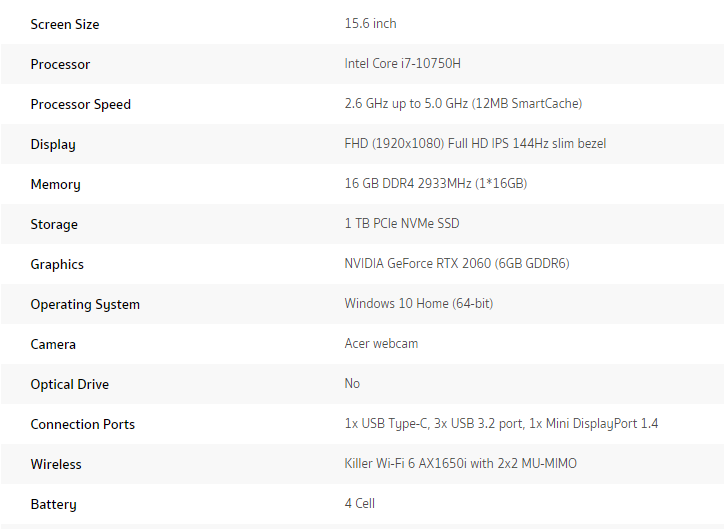The height and width of the screenshot is (529, 724).
Task: Select Intel Core i7-10750H text
Action: [402, 63]
